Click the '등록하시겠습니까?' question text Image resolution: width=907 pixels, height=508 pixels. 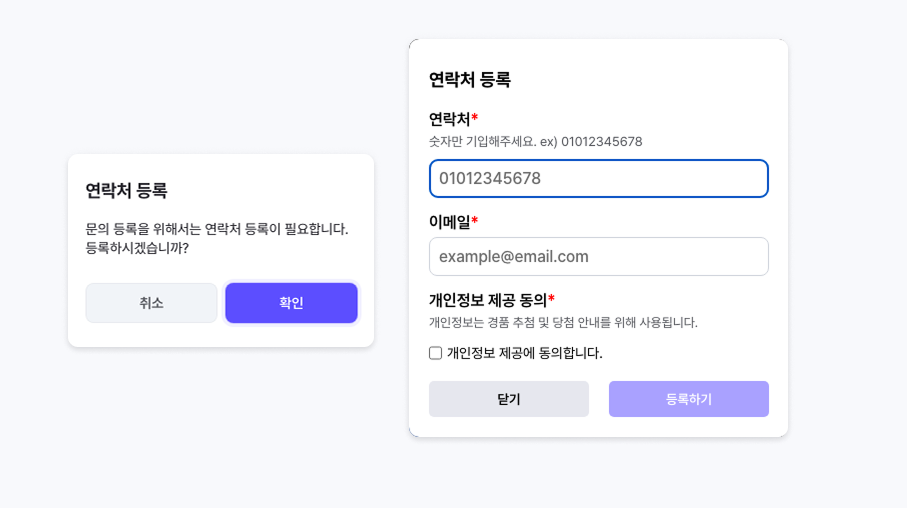[137, 248]
